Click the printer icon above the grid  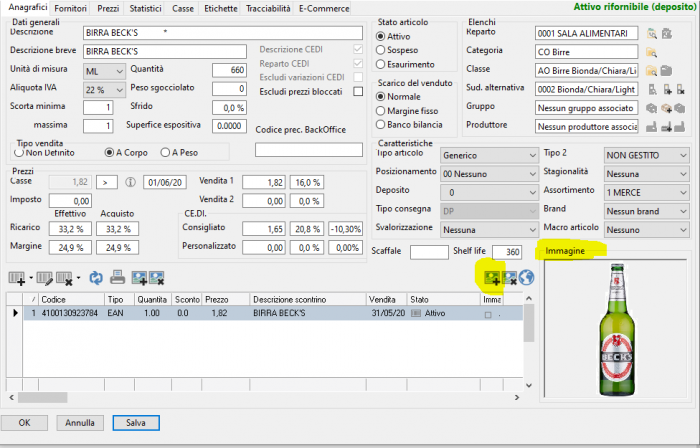click(x=117, y=277)
